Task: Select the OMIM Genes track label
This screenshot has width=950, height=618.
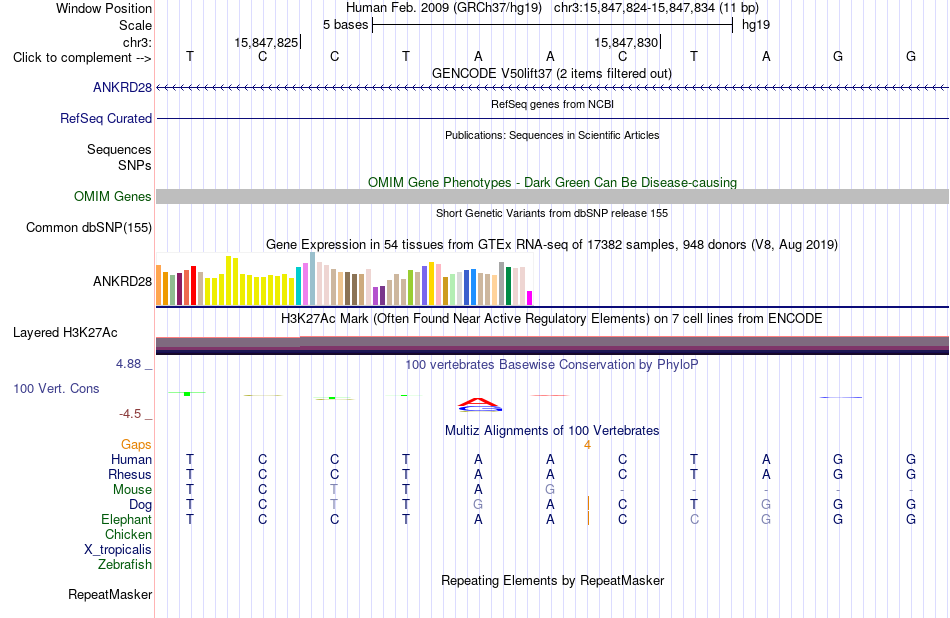Action: point(112,196)
